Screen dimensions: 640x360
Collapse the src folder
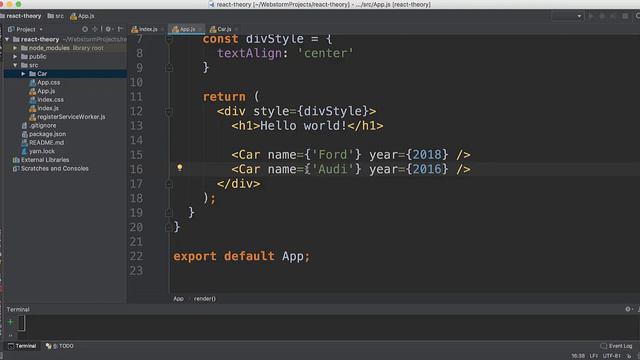click(x=15, y=65)
